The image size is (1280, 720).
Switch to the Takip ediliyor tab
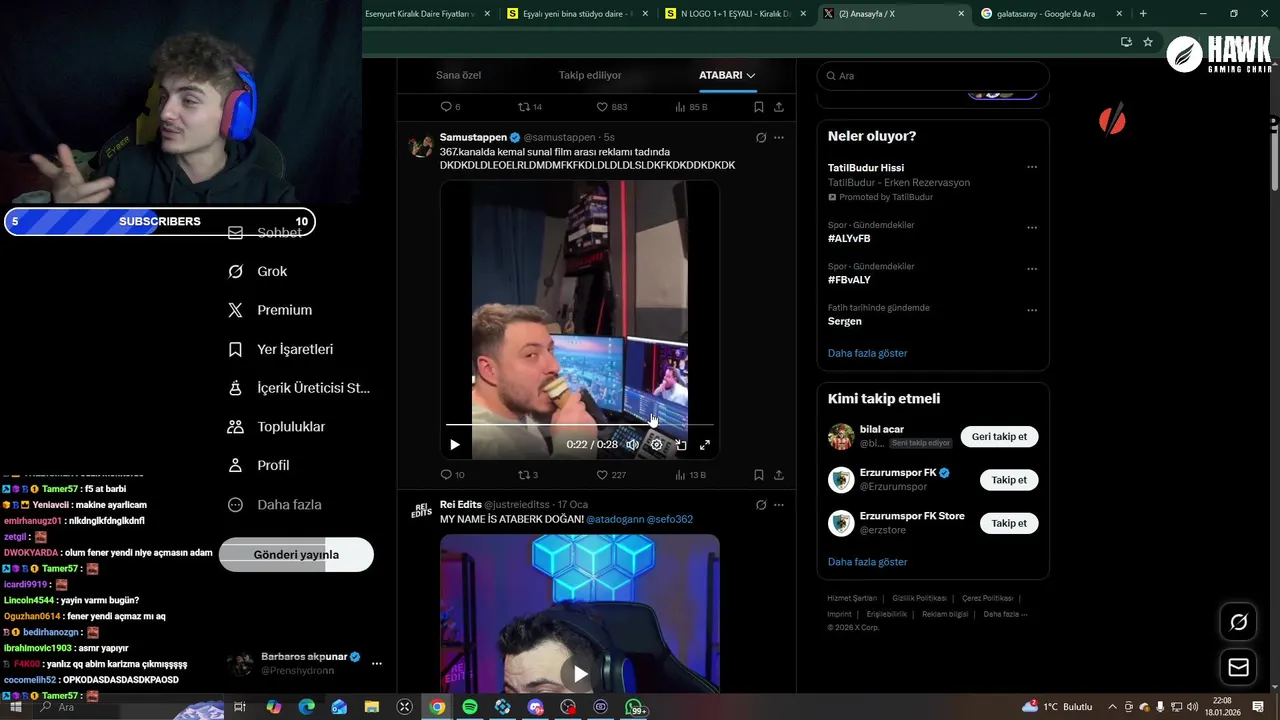coord(590,75)
